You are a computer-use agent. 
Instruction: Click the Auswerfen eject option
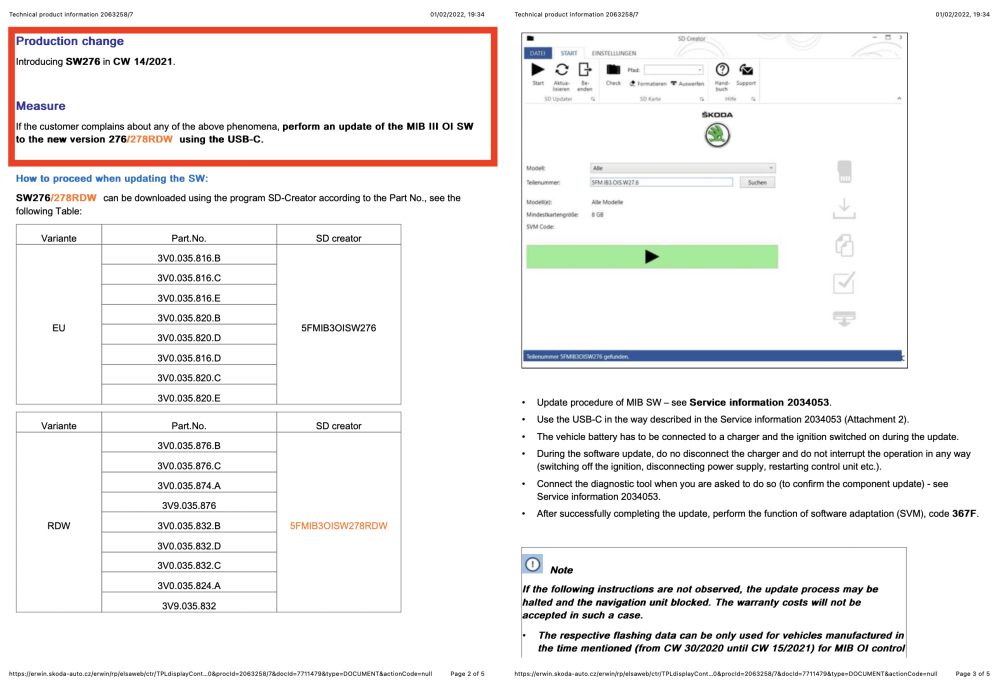688,84
